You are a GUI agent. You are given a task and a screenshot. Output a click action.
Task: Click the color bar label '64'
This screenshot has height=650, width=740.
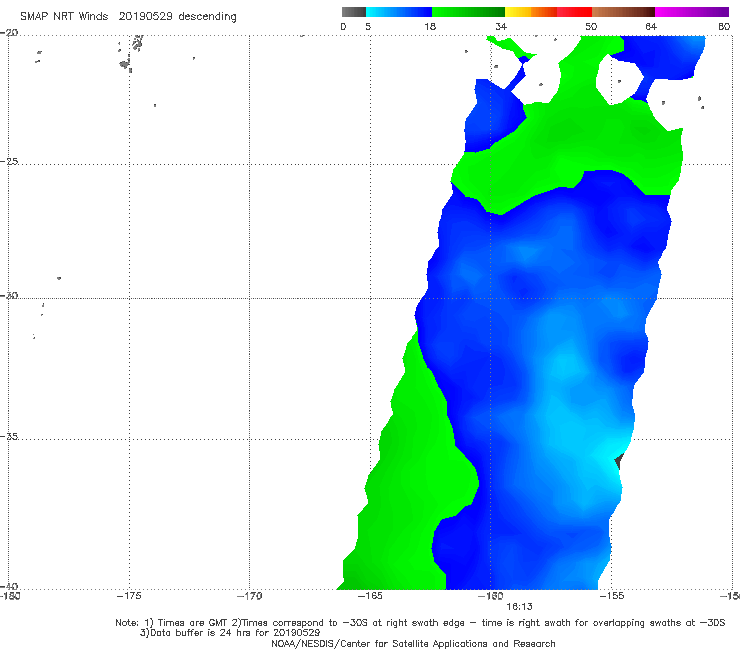pyautogui.click(x=651, y=26)
